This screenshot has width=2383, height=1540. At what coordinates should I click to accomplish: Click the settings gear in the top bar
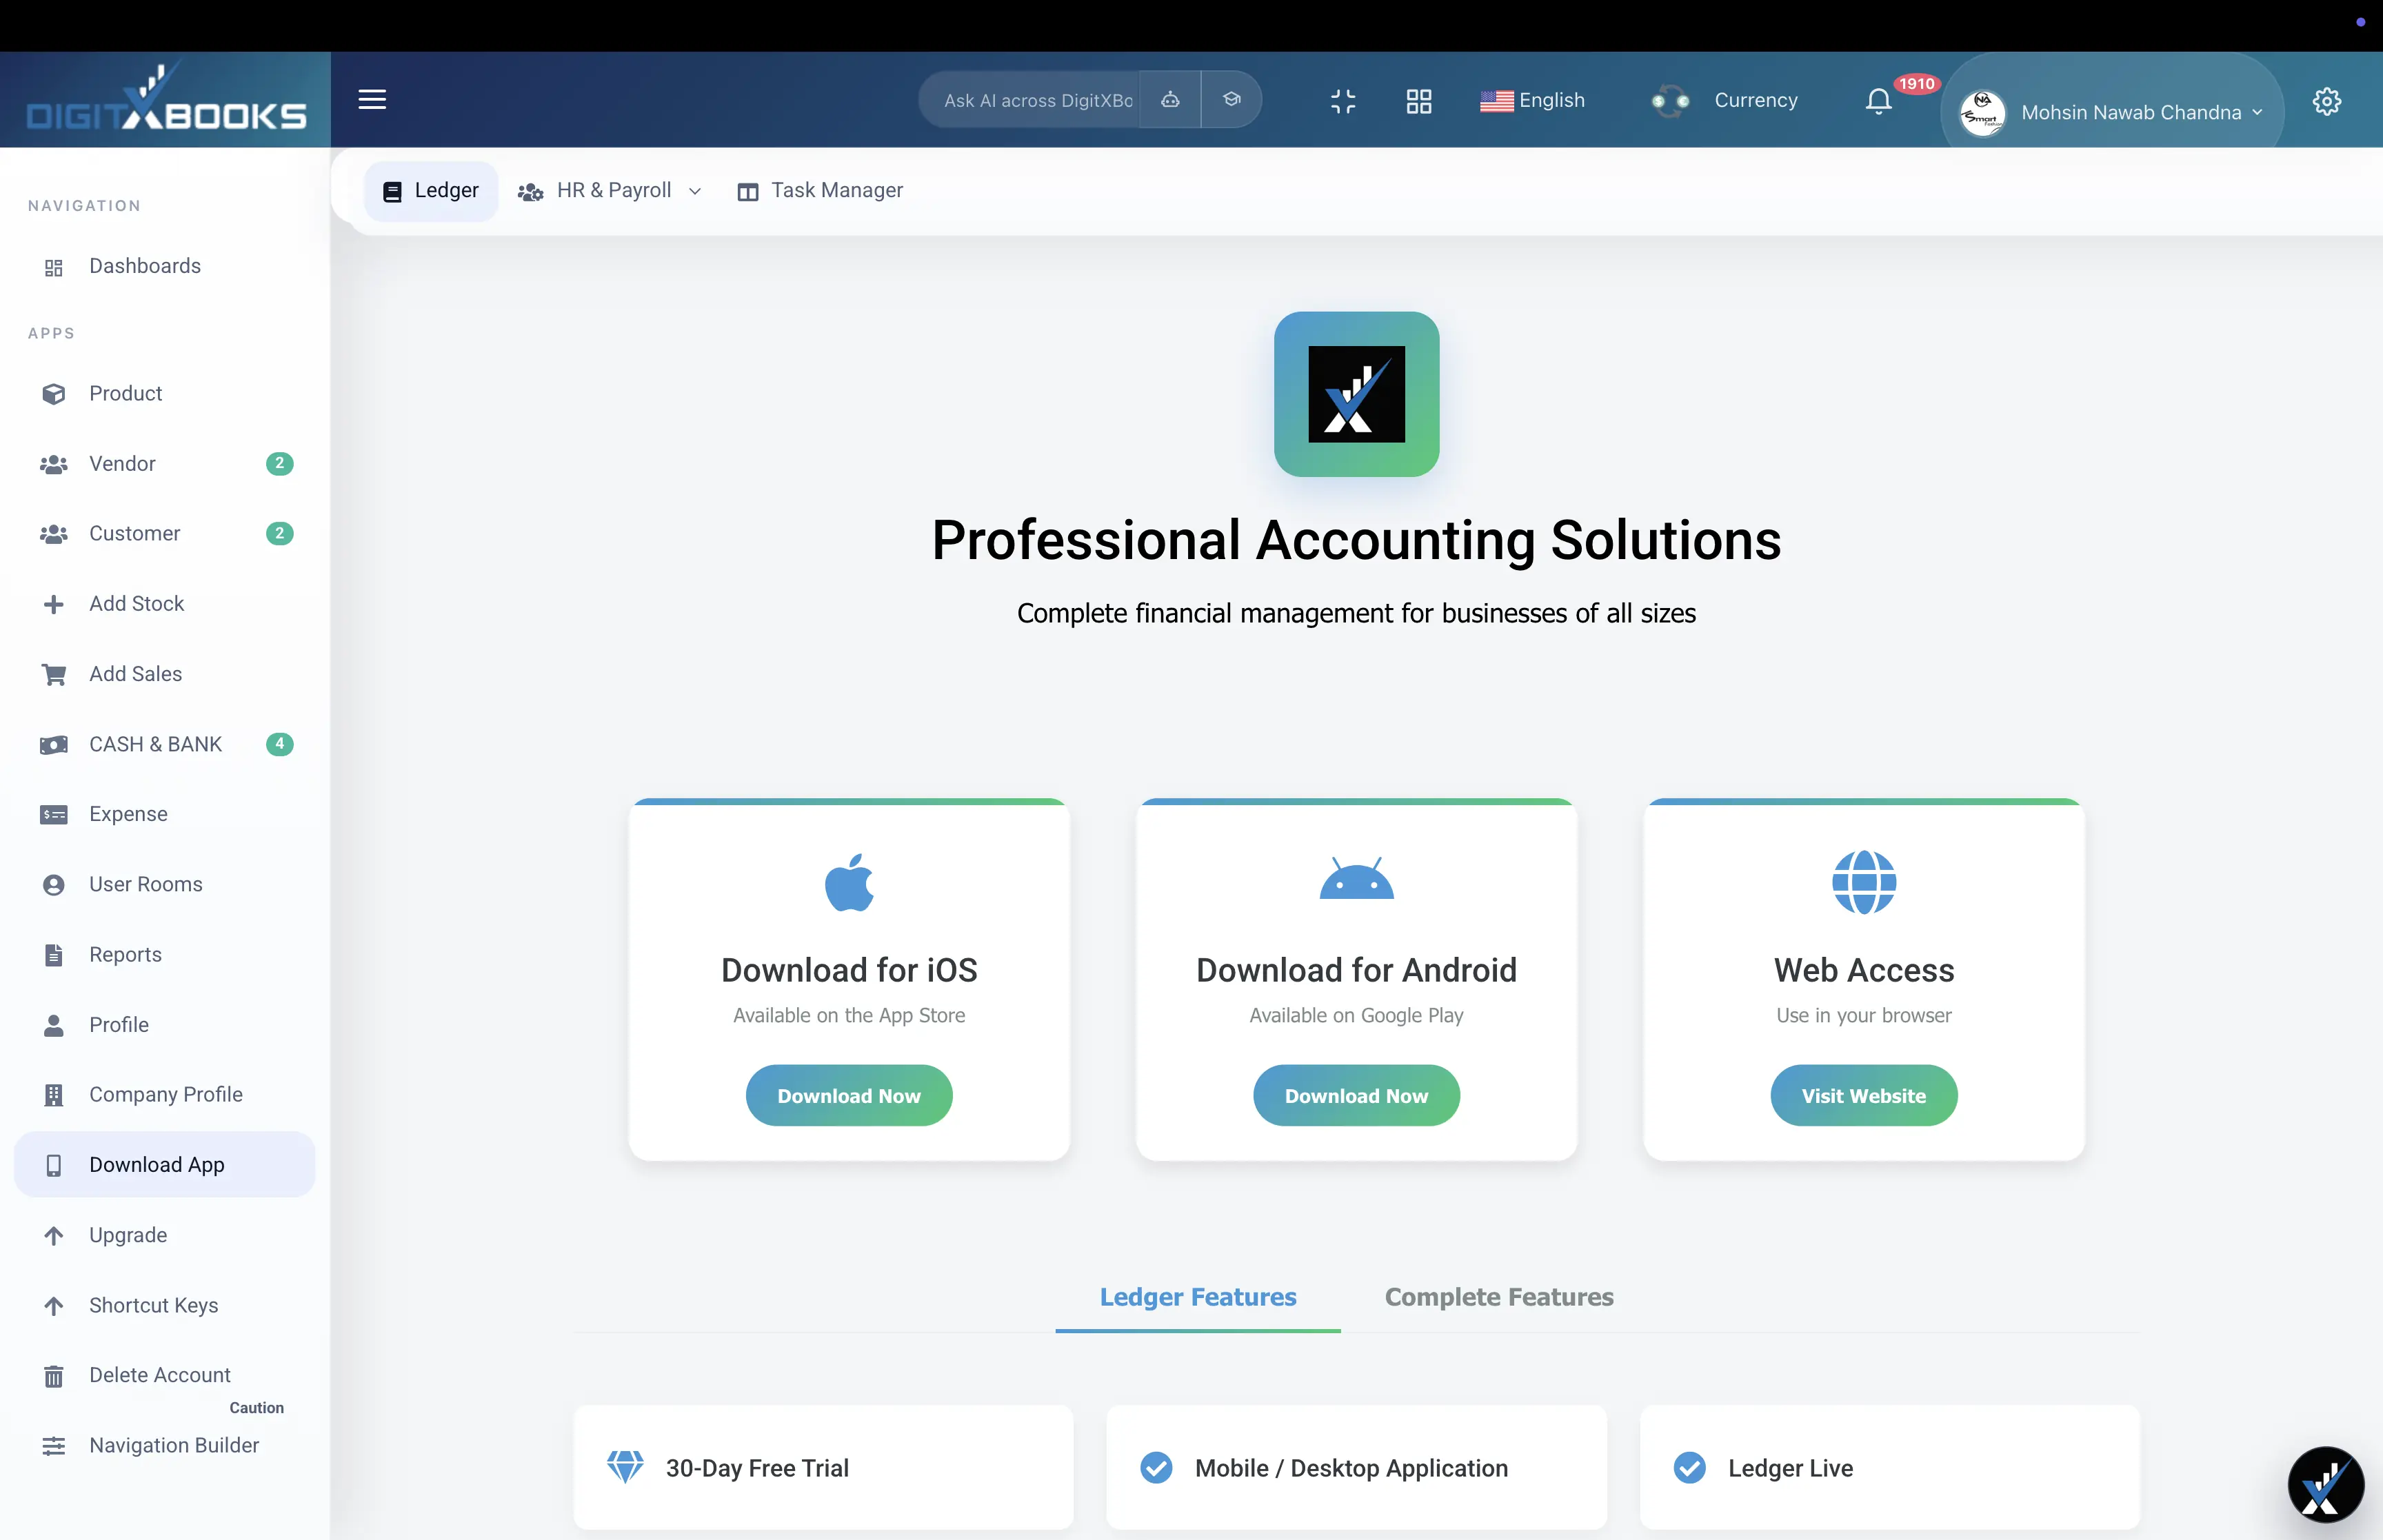coord(2327,100)
